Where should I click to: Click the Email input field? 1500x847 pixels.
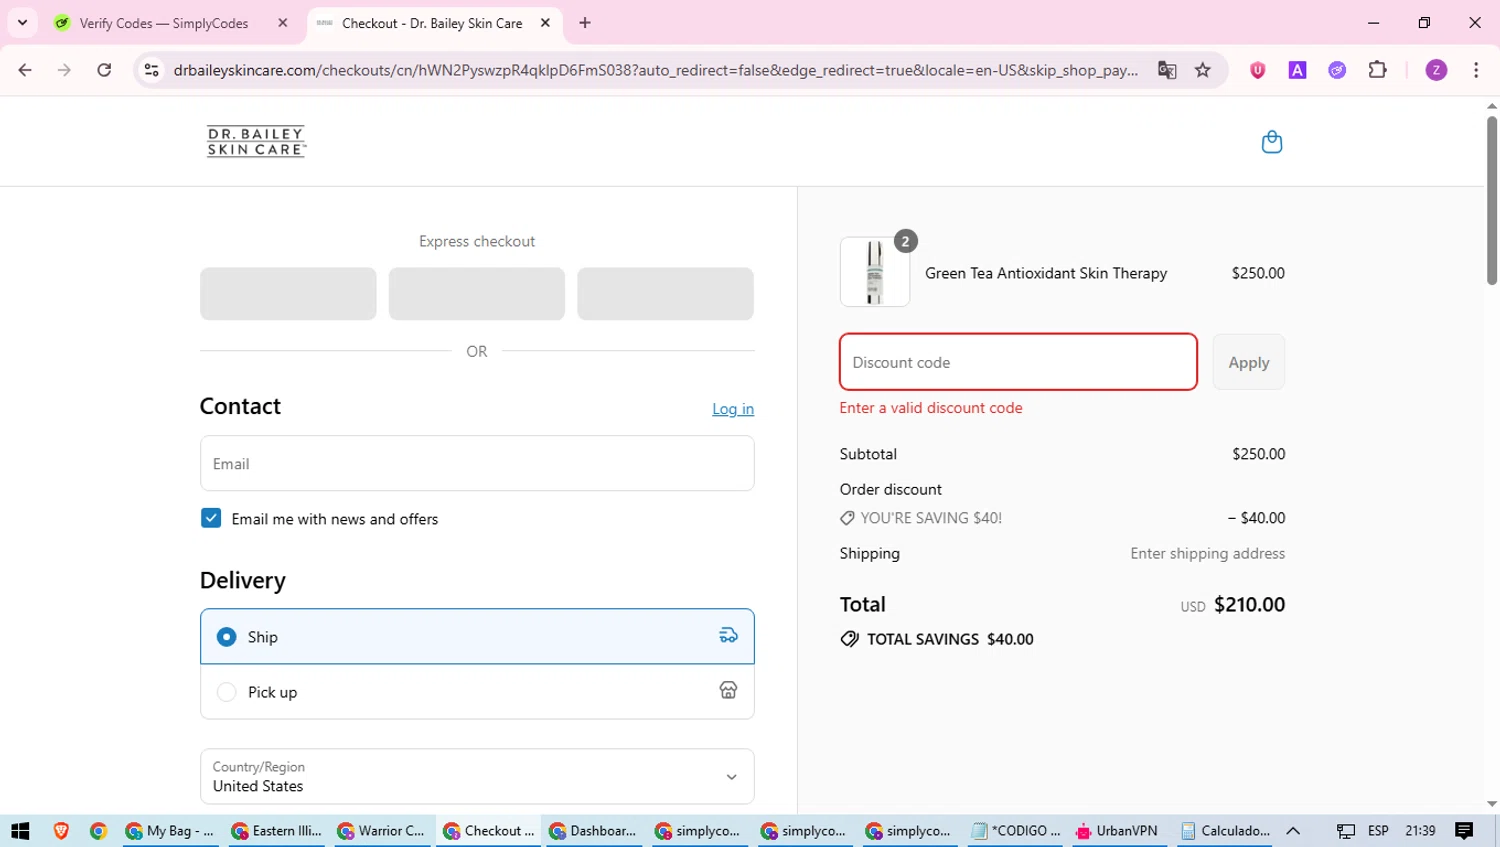coord(477,463)
